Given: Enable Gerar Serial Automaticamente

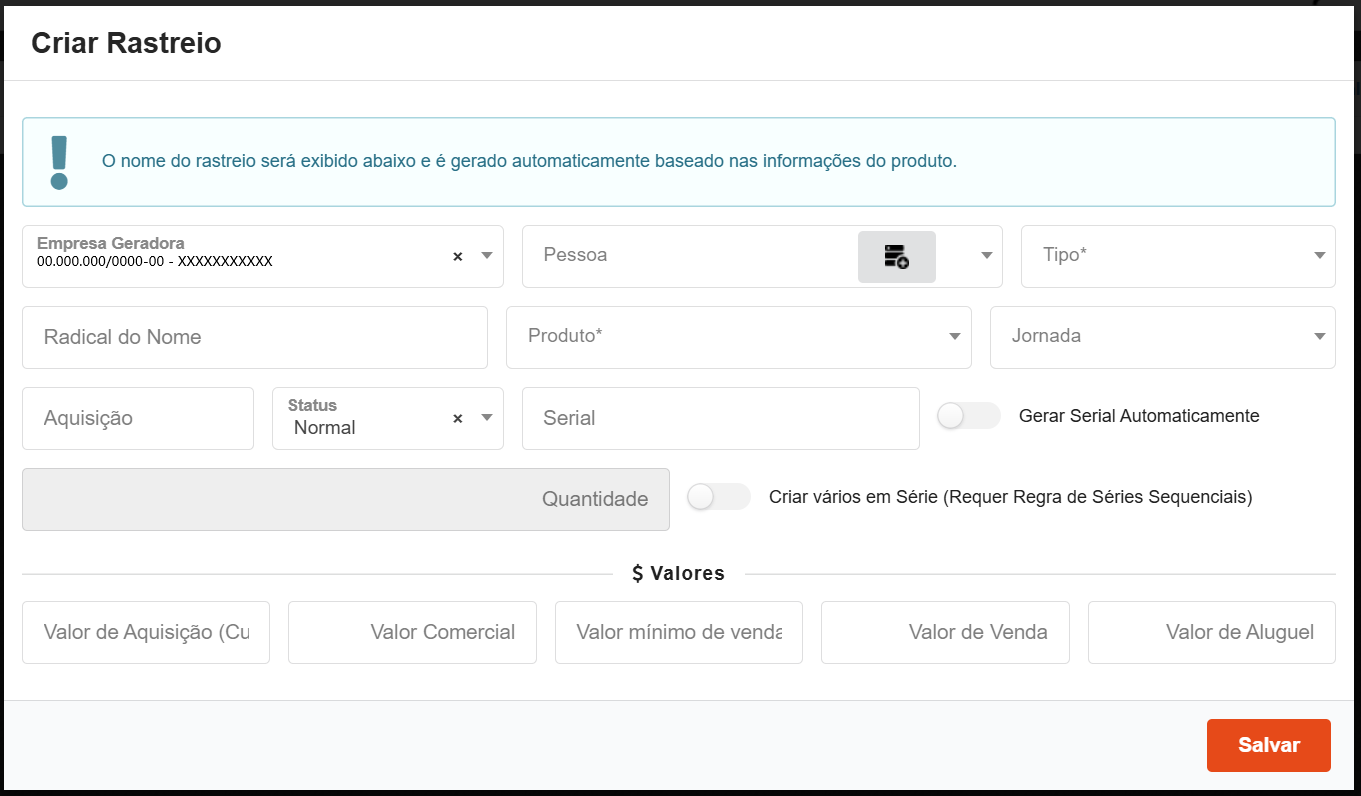Looking at the screenshot, I should tap(968, 414).
